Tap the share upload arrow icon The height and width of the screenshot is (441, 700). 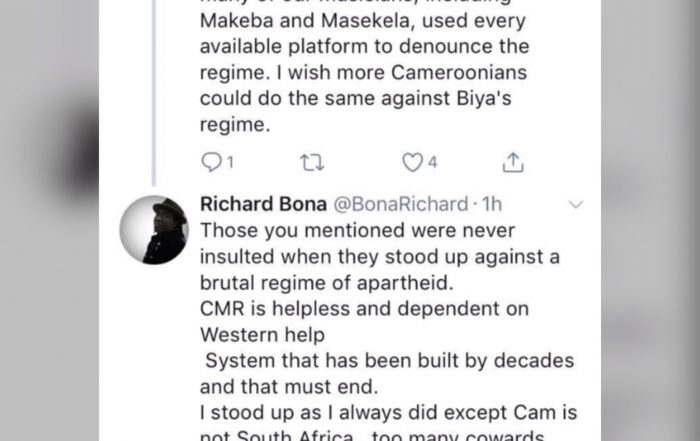point(512,162)
